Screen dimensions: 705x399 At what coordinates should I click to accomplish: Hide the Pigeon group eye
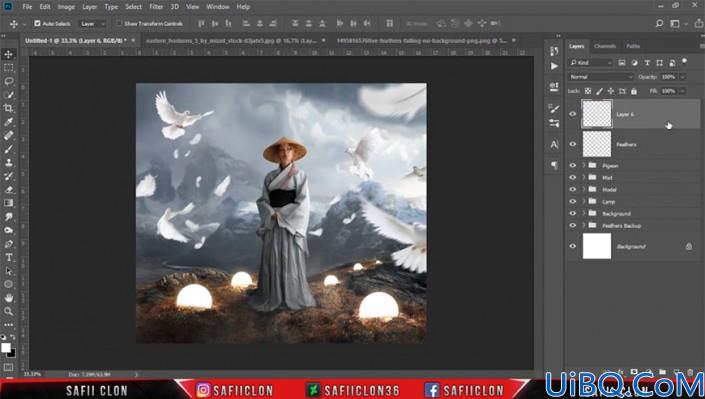(x=572, y=166)
